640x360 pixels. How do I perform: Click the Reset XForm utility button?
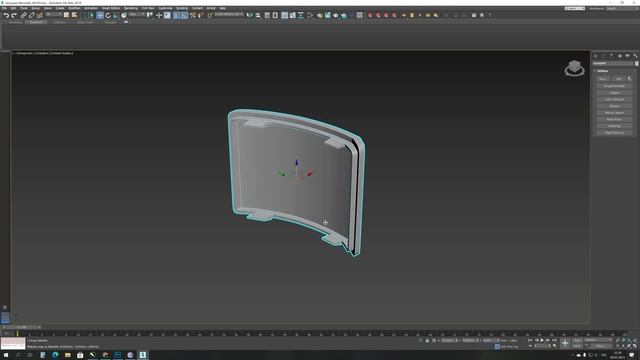(x=614, y=119)
